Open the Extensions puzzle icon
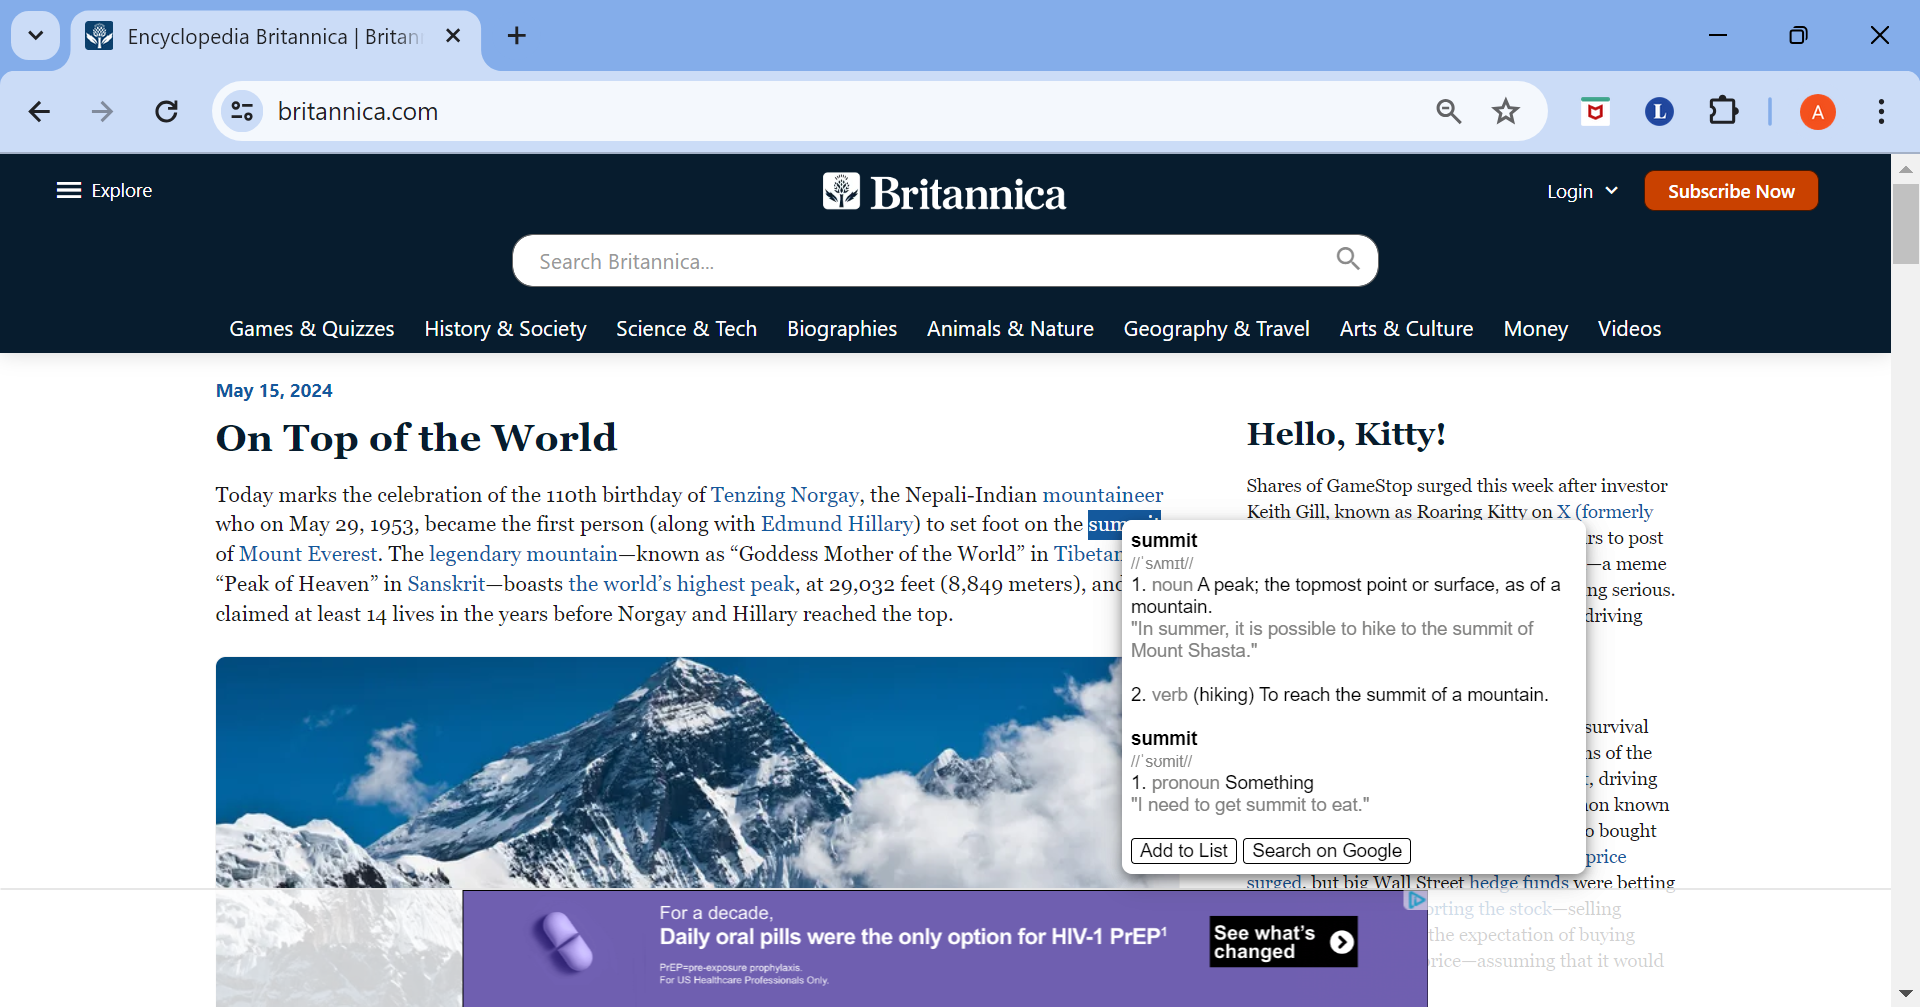Viewport: 1920px width, 1007px height. point(1723,111)
